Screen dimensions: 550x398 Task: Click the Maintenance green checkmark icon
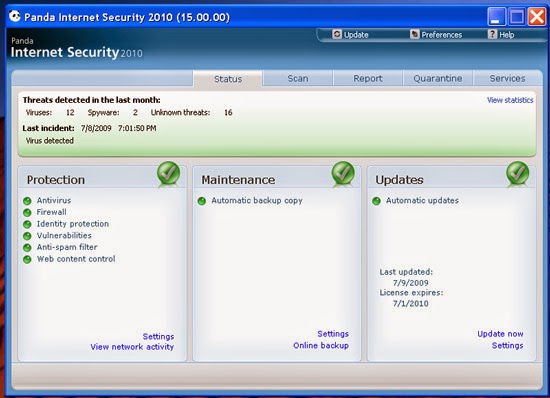click(343, 173)
